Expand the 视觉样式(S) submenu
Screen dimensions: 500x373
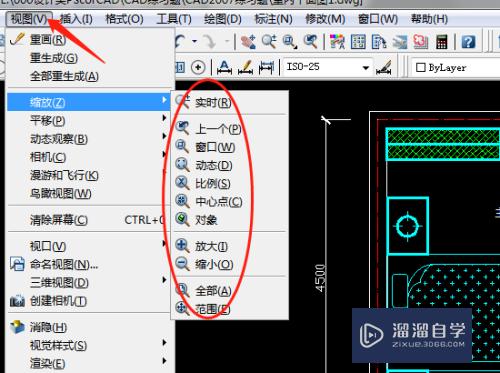click(x=89, y=346)
